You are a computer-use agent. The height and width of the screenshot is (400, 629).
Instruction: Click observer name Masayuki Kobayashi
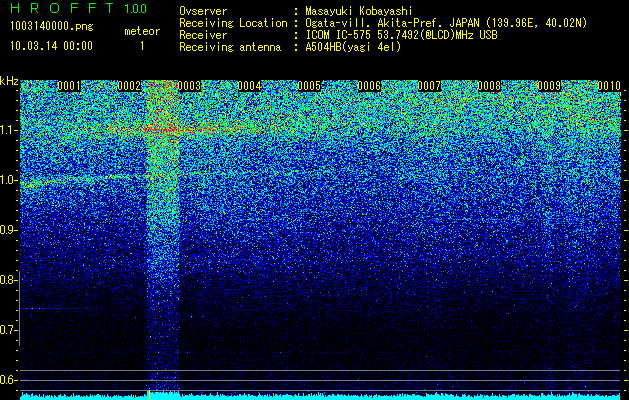[358, 11]
